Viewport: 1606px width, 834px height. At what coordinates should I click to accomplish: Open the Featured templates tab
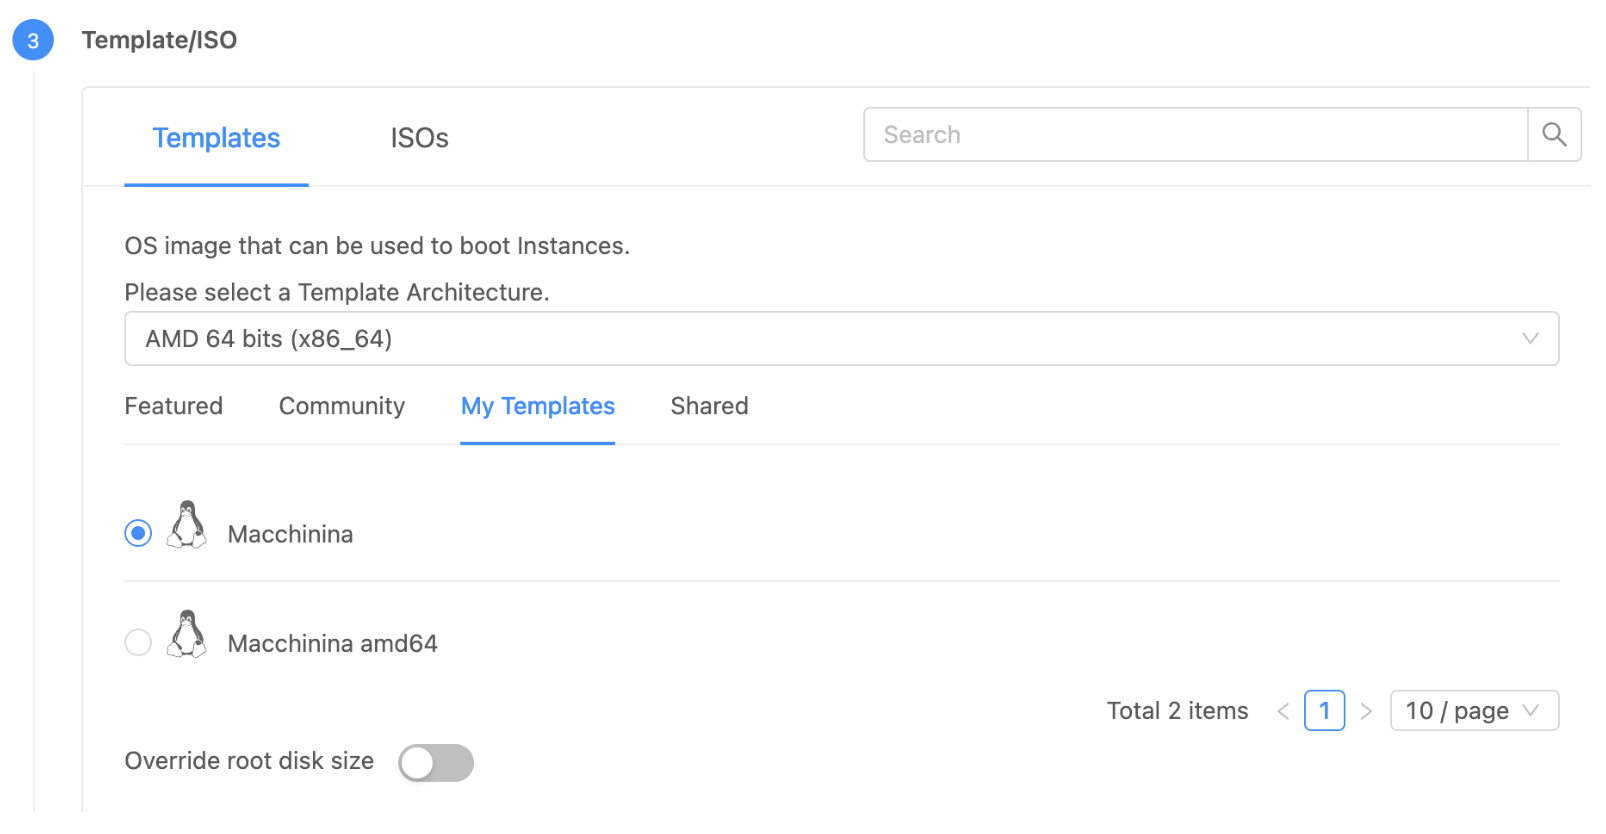(174, 406)
